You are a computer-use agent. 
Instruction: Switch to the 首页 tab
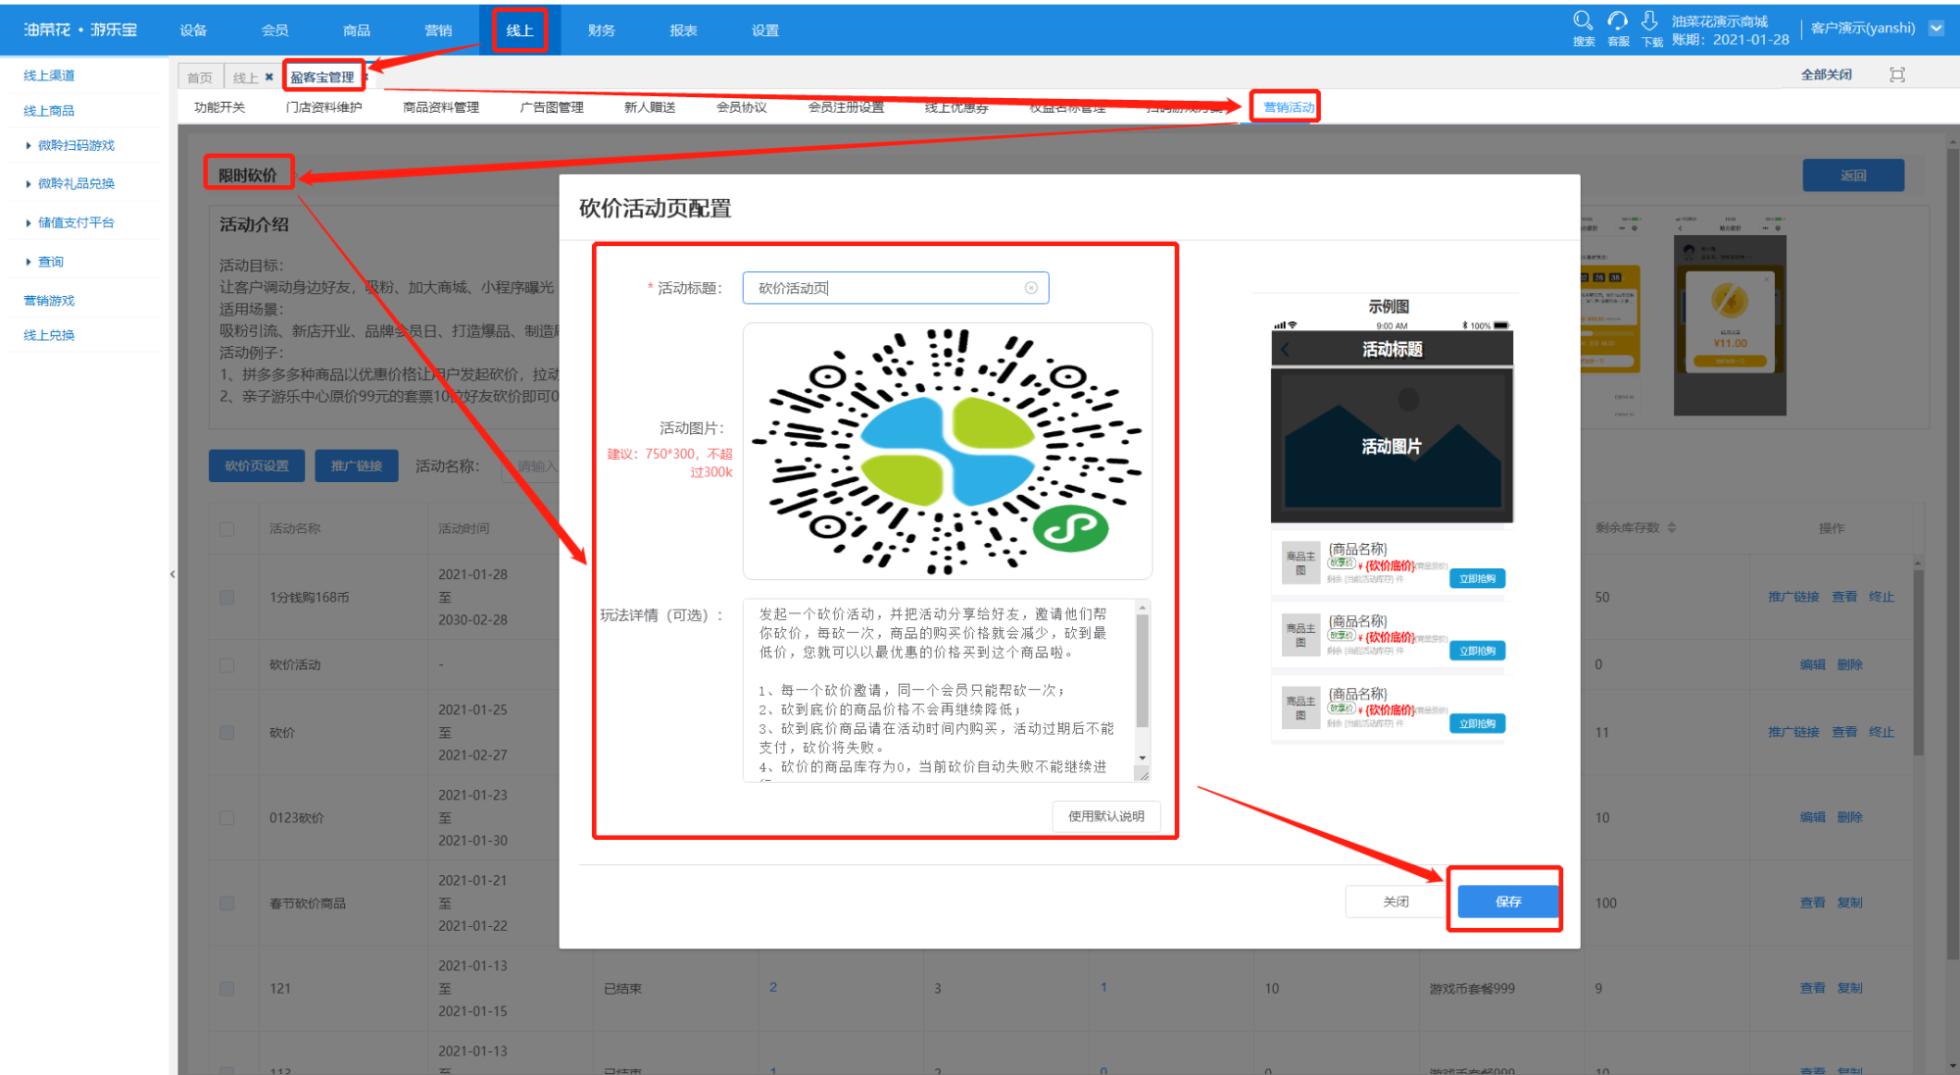(200, 78)
